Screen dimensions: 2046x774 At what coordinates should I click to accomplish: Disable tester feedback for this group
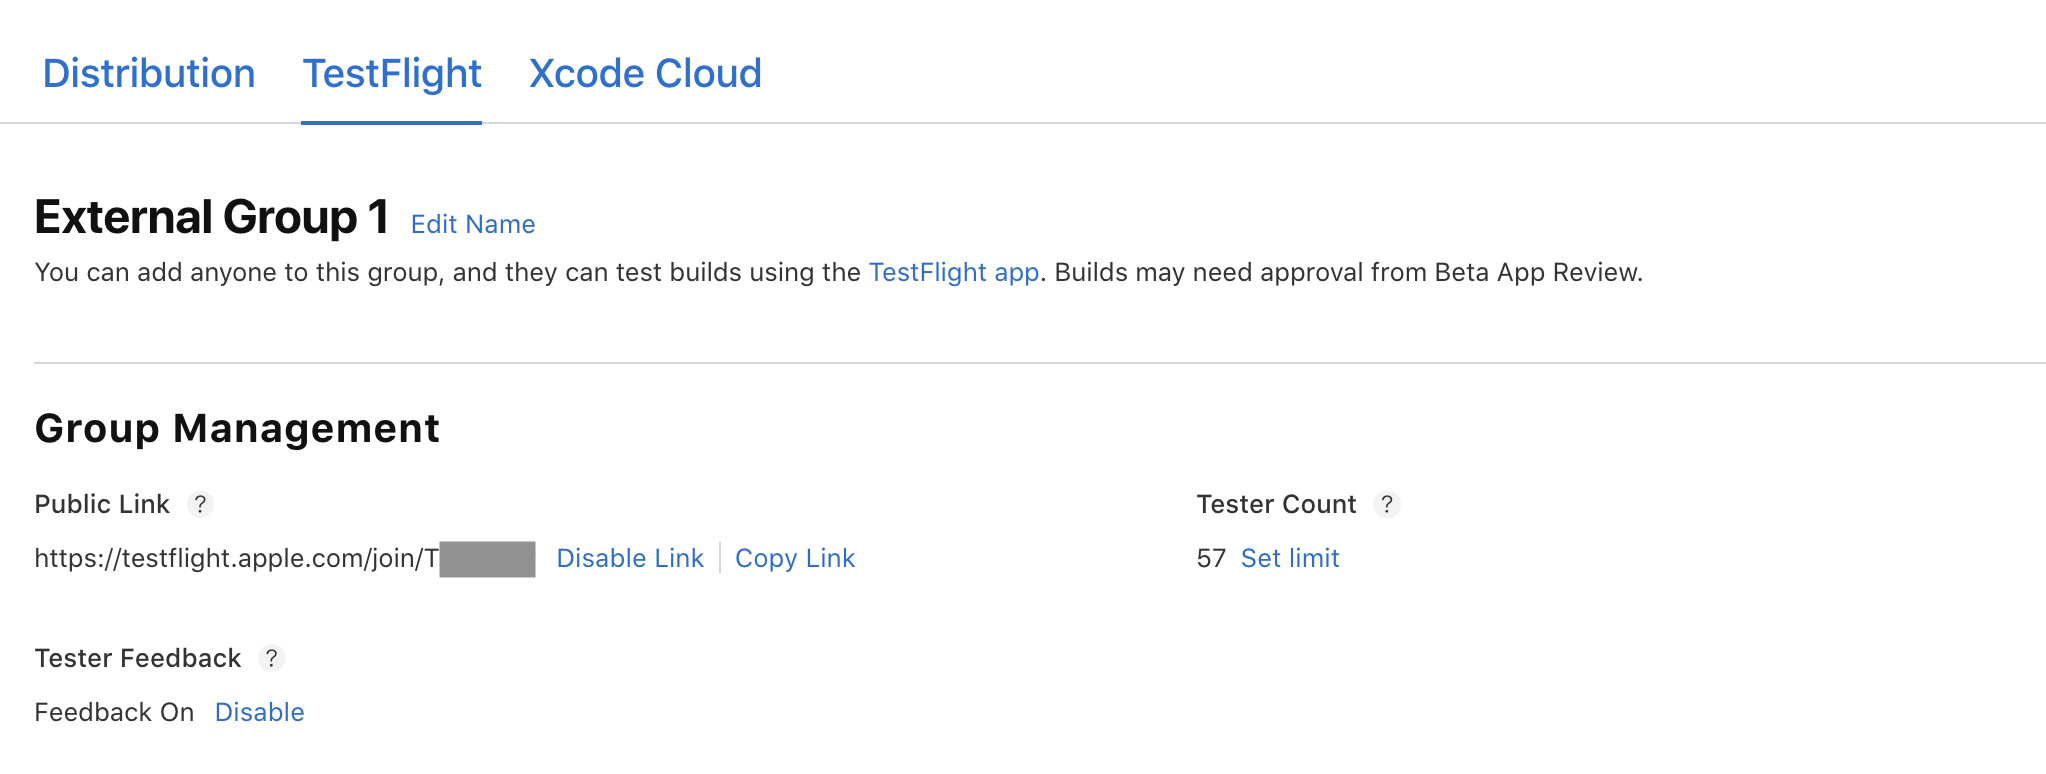259,712
